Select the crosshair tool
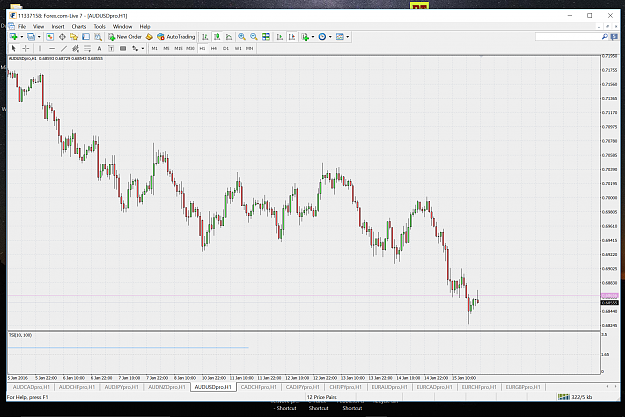This screenshot has width=625, height=417. pos(26,49)
